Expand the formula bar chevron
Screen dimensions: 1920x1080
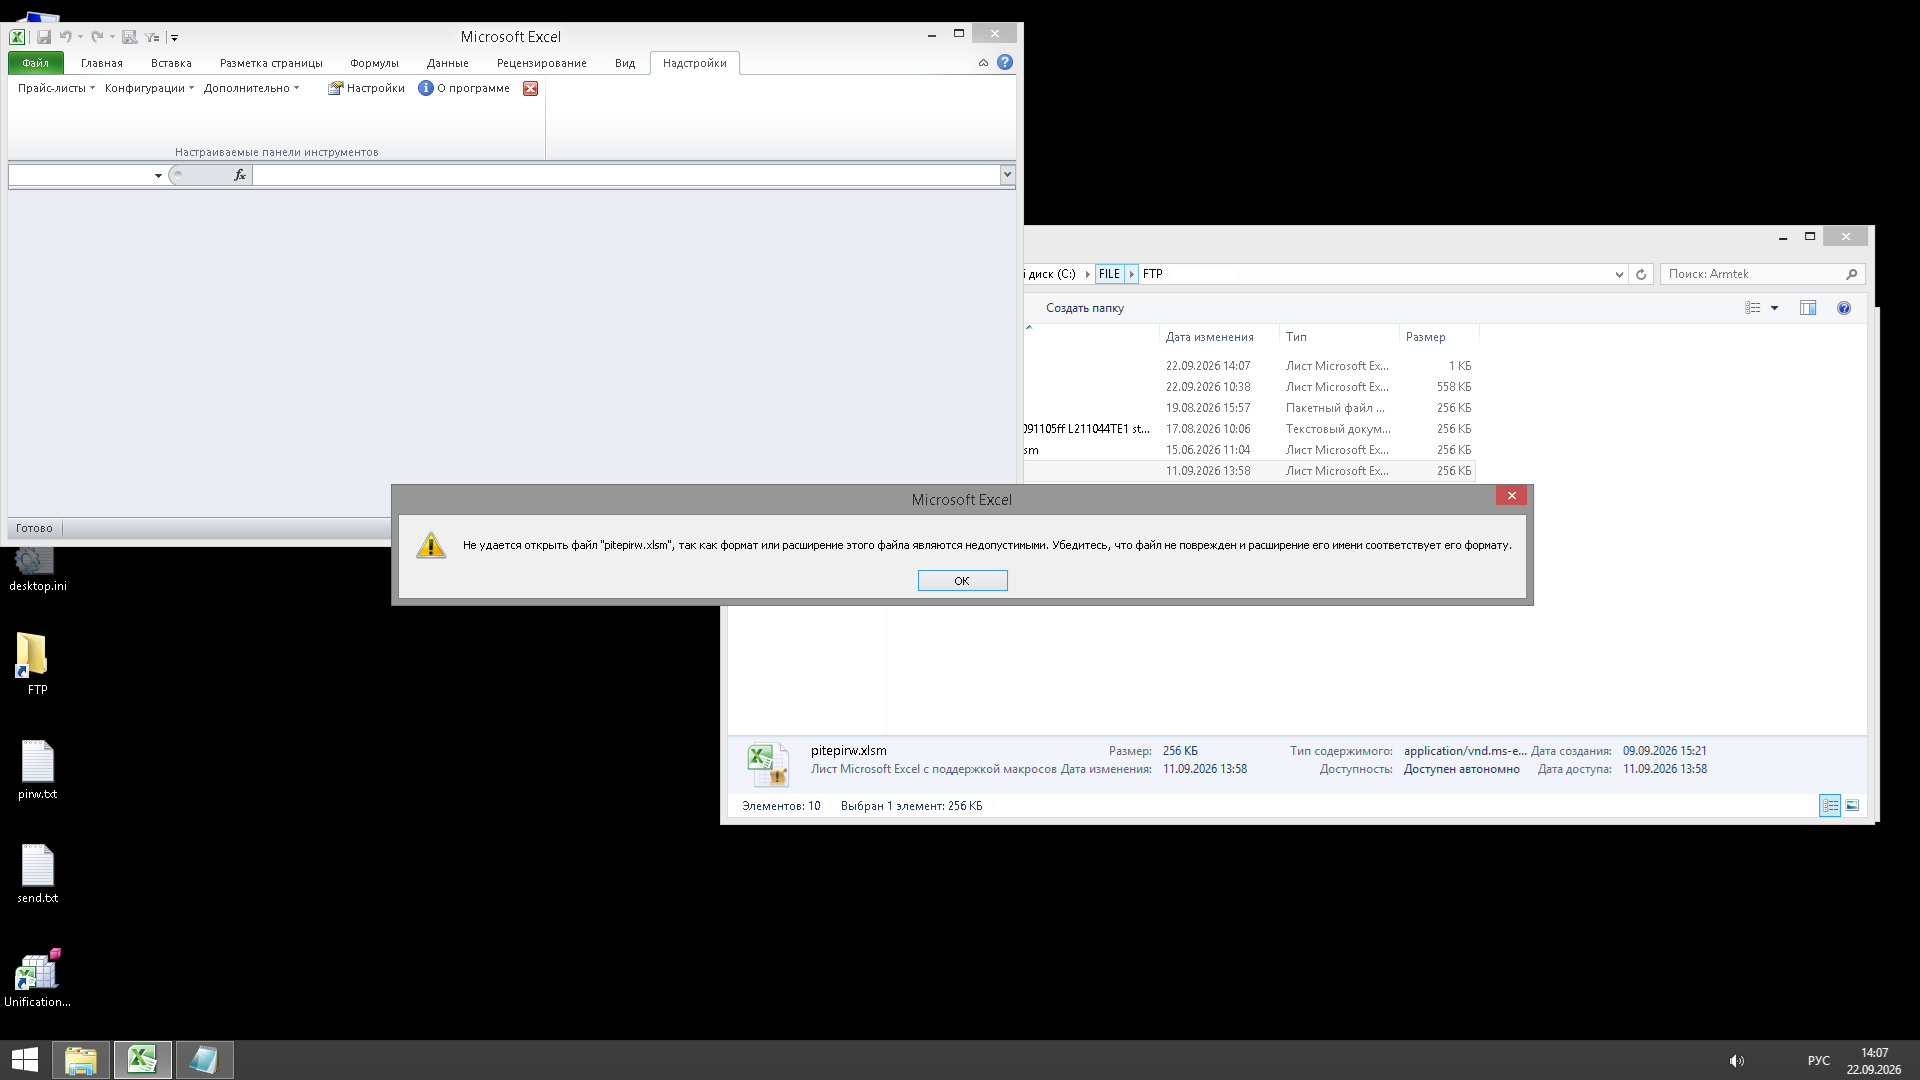click(1007, 175)
